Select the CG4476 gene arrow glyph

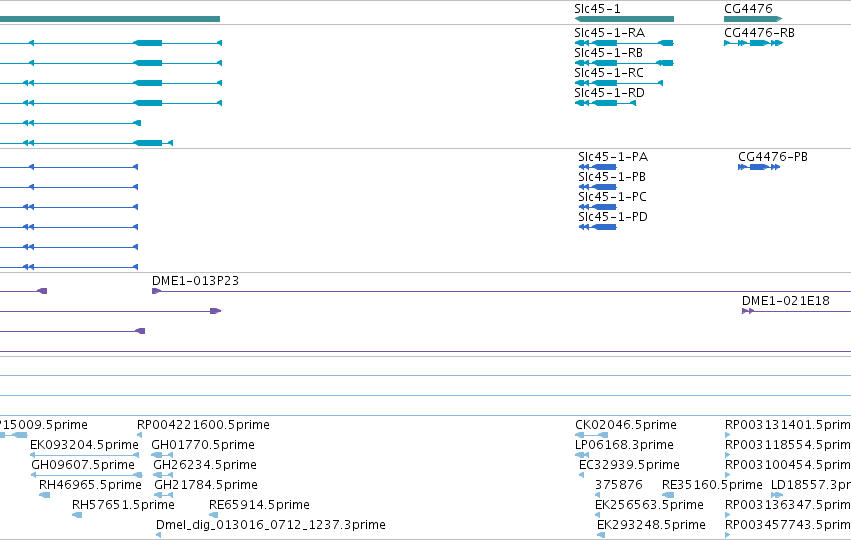[753, 19]
